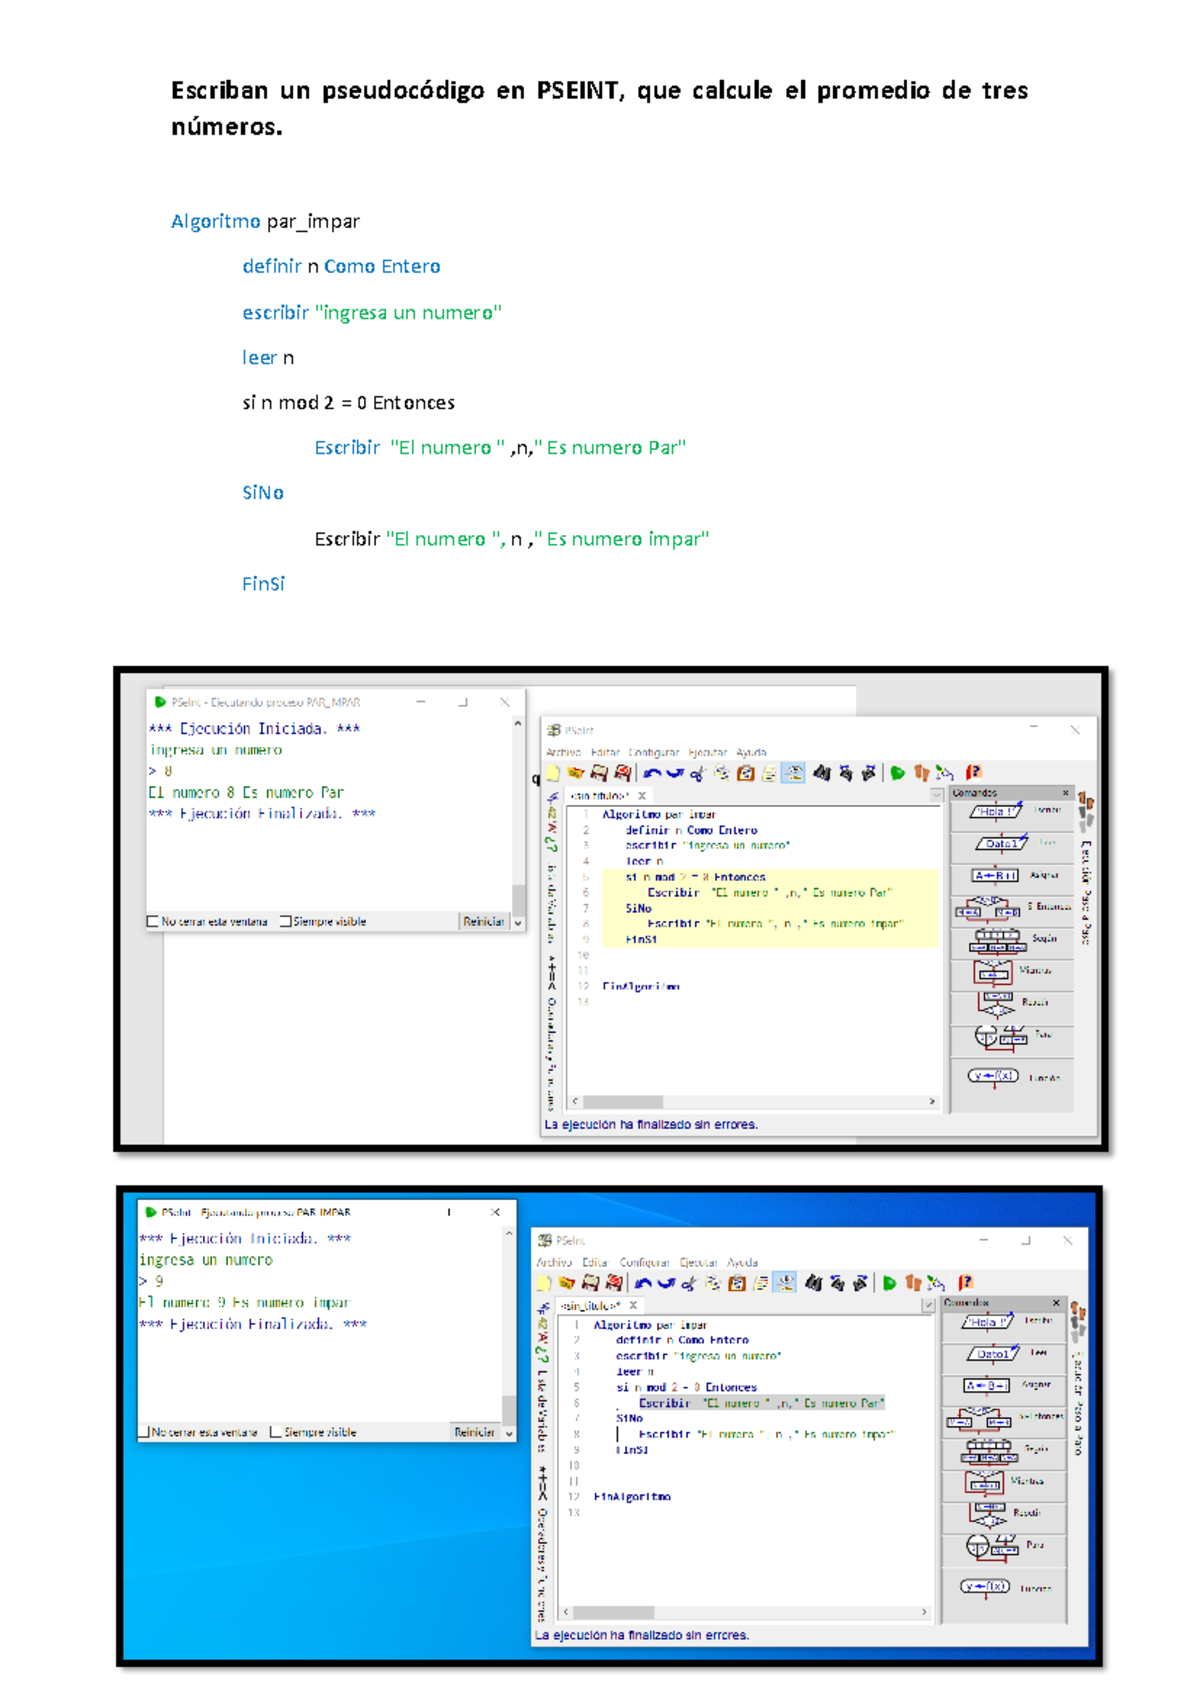
Task: Click the step-by-step footprints icon in lower toolbar
Action: point(913,1283)
